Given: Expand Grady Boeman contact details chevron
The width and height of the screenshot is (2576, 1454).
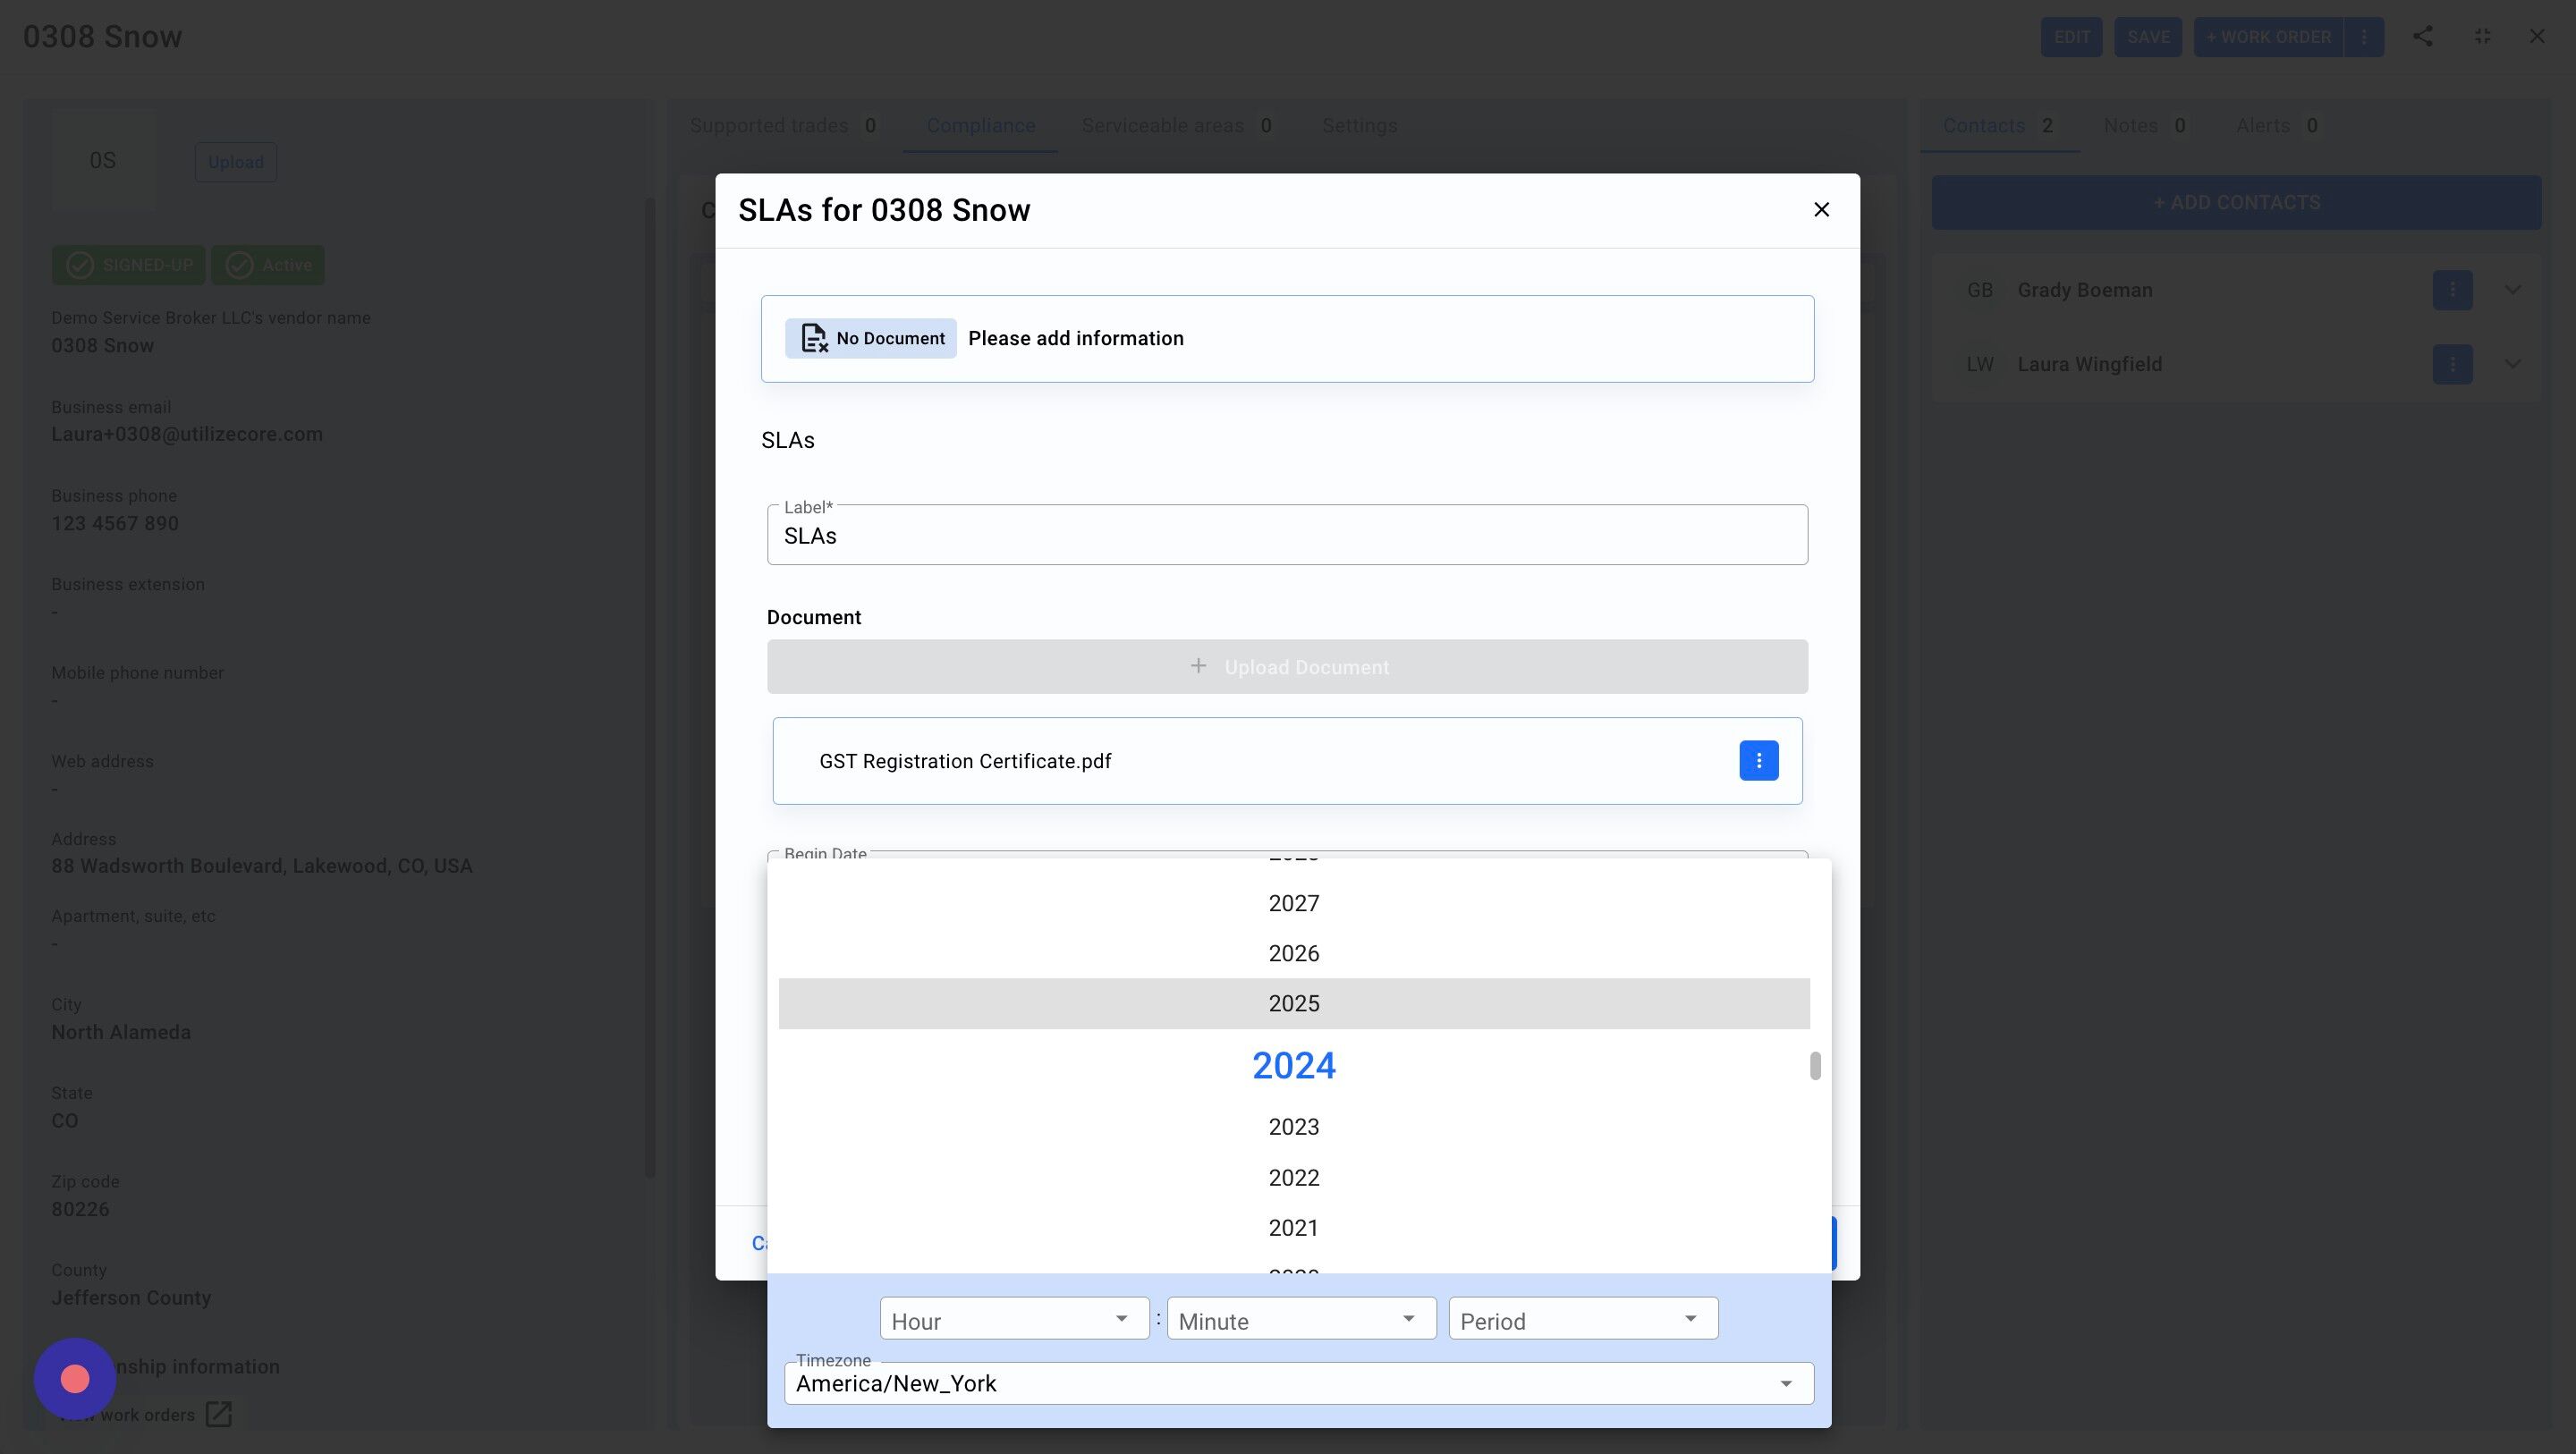Looking at the screenshot, I should point(2512,290).
